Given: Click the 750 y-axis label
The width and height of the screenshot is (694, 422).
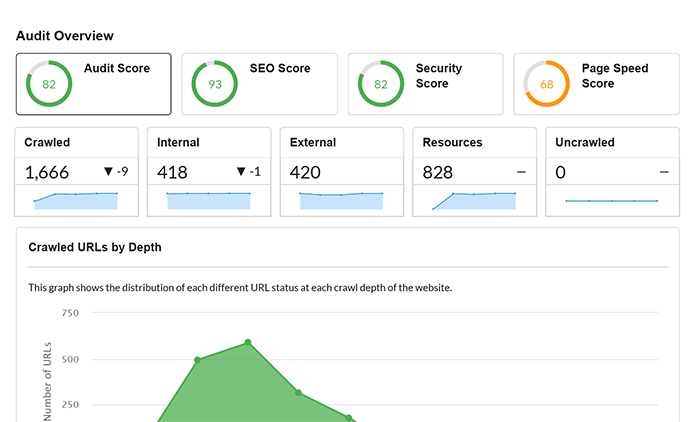Looking at the screenshot, I should [x=70, y=313].
